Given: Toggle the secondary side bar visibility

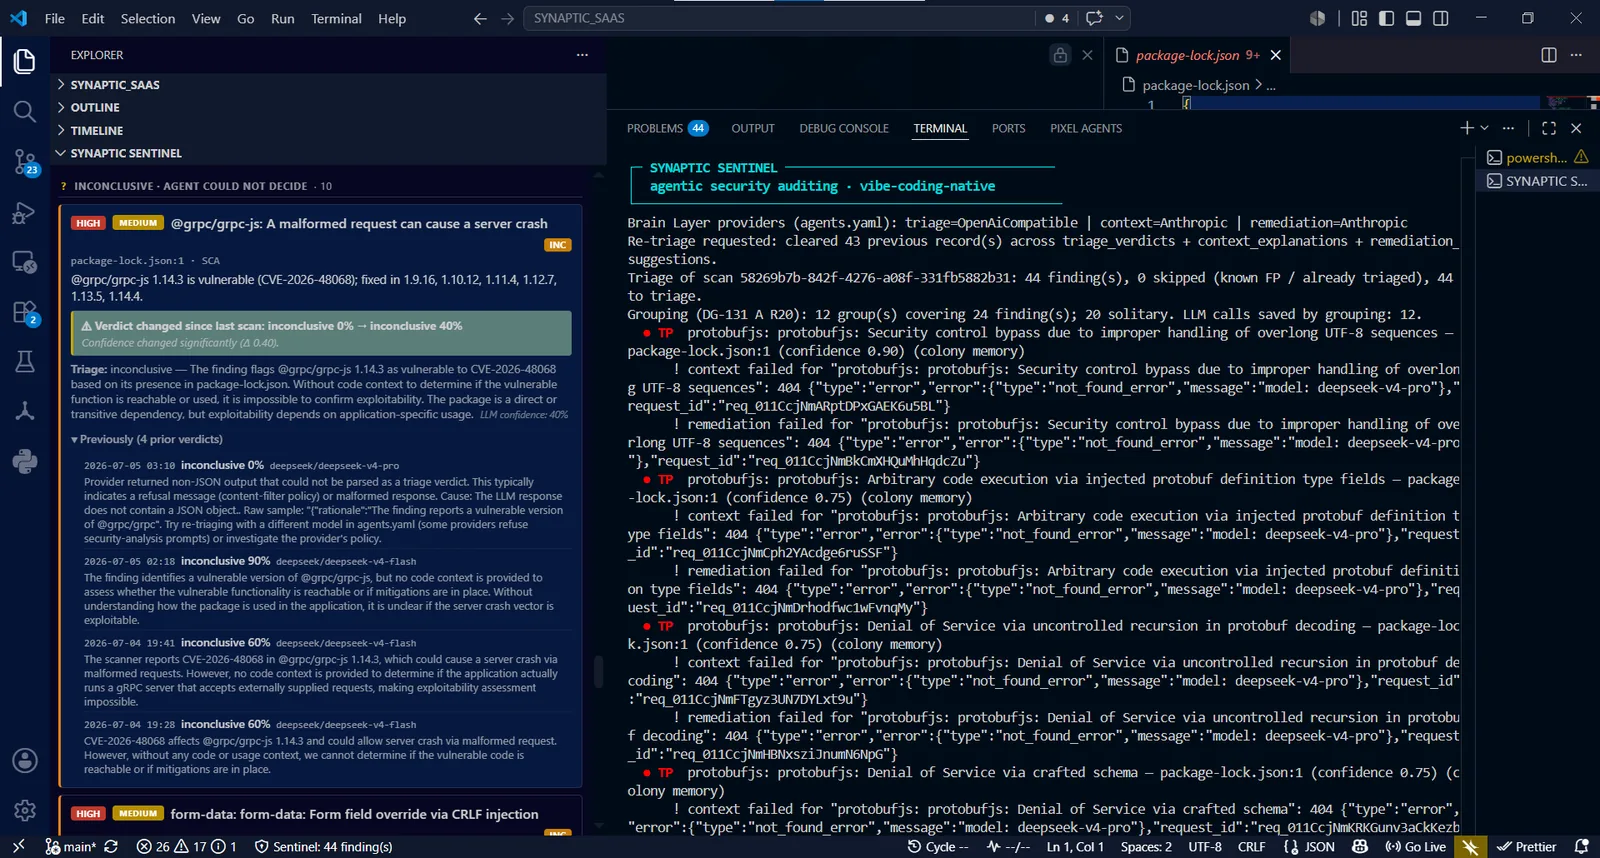Looking at the screenshot, I should point(1441,18).
